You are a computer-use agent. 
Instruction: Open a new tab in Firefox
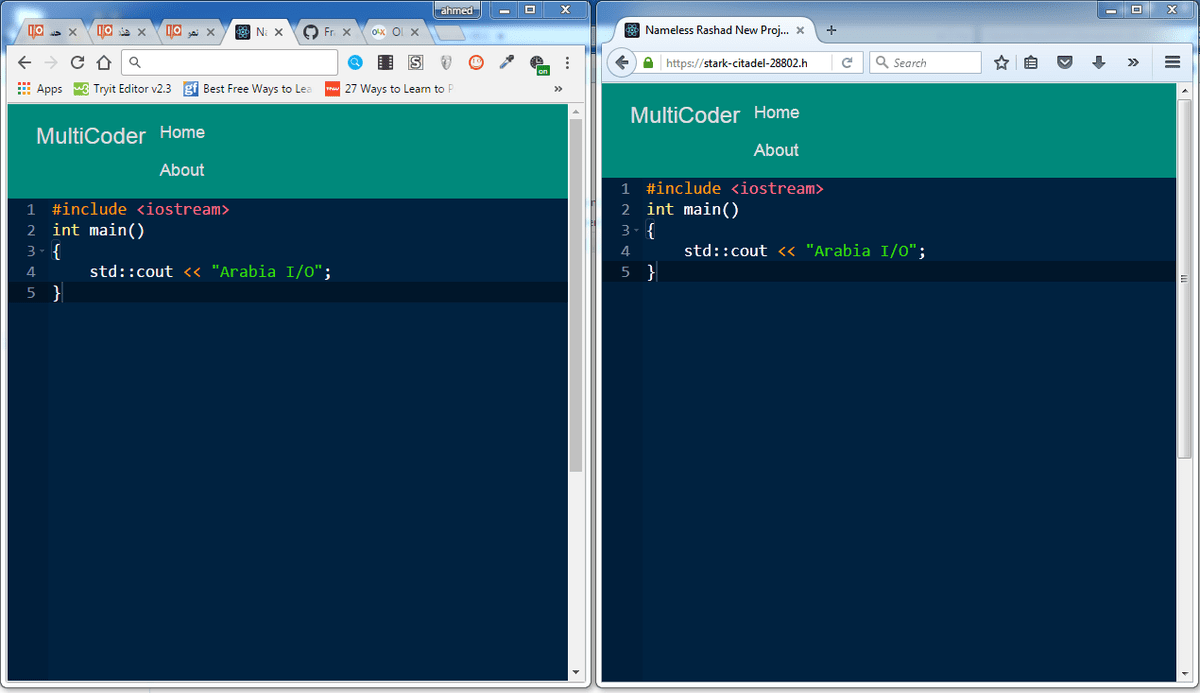[x=831, y=30]
